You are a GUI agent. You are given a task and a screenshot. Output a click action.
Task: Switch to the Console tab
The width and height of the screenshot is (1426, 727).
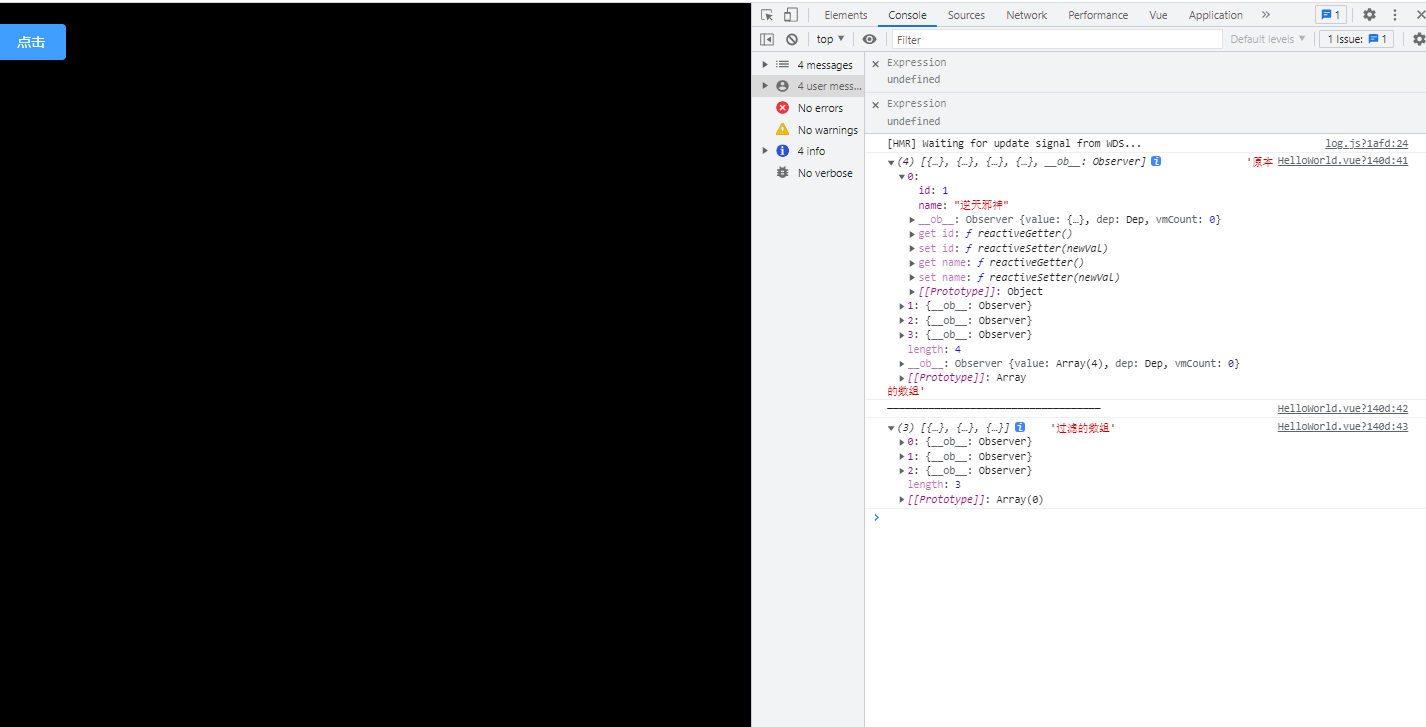pyautogui.click(x=907, y=15)
